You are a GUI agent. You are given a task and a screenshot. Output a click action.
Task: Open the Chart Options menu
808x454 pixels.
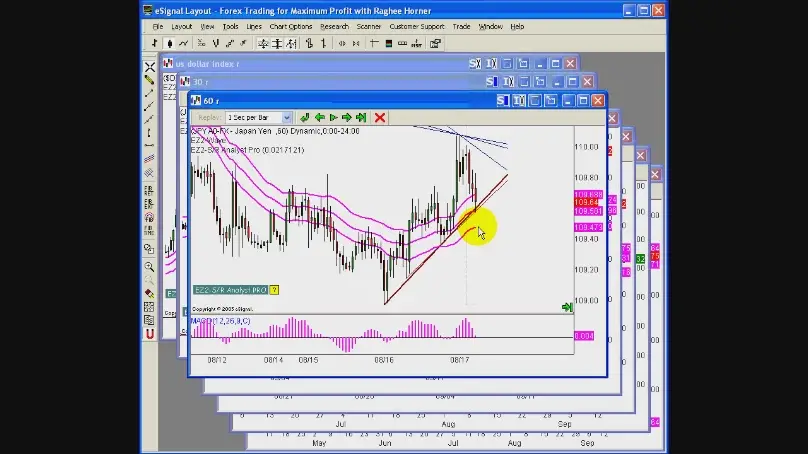tap(291, 26)
